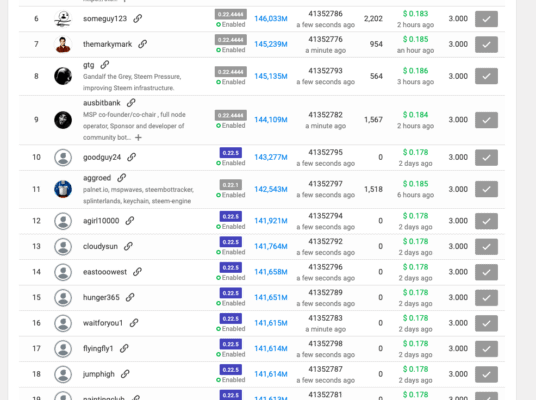Open the link icon beside hunger365
The height and width of the screenshot is (400, 536).
[130, 297]
